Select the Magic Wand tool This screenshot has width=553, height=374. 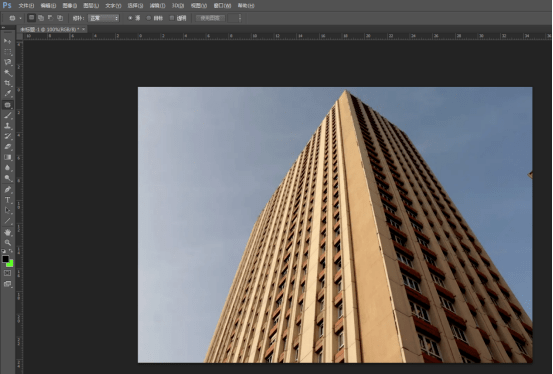tap(7, 73)
